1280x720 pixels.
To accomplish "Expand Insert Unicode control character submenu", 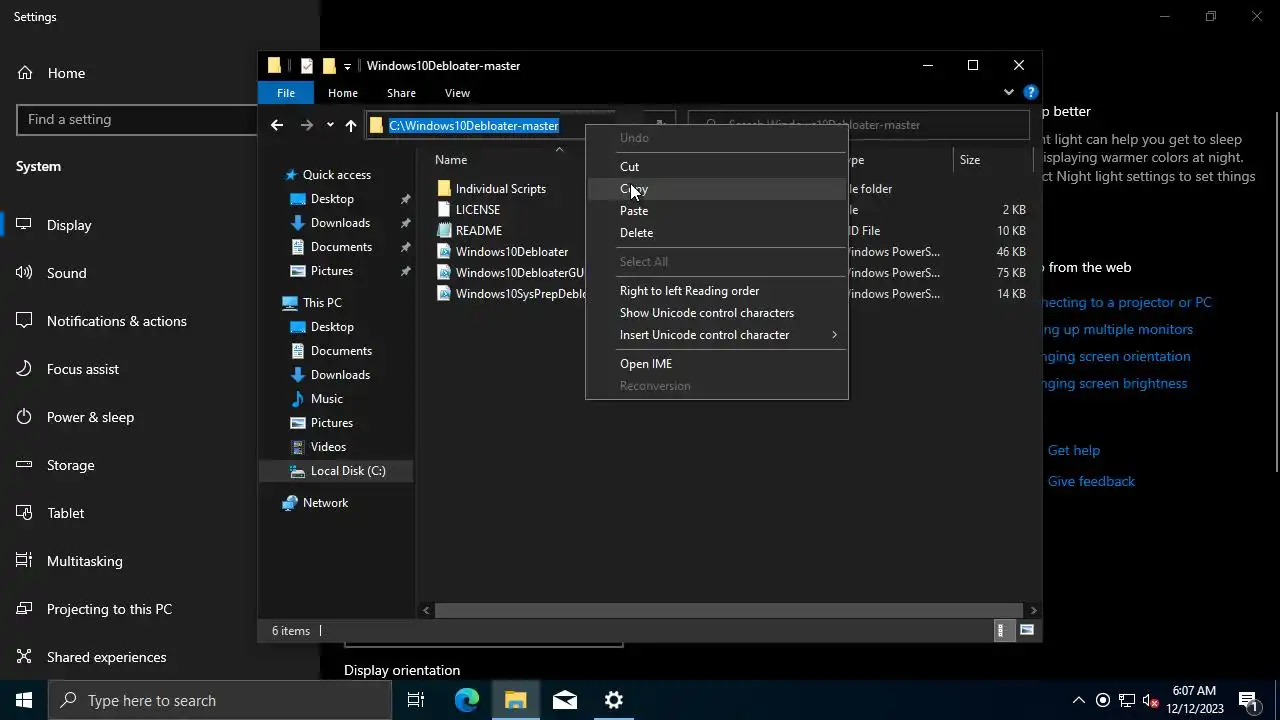I will coord(716,335).
